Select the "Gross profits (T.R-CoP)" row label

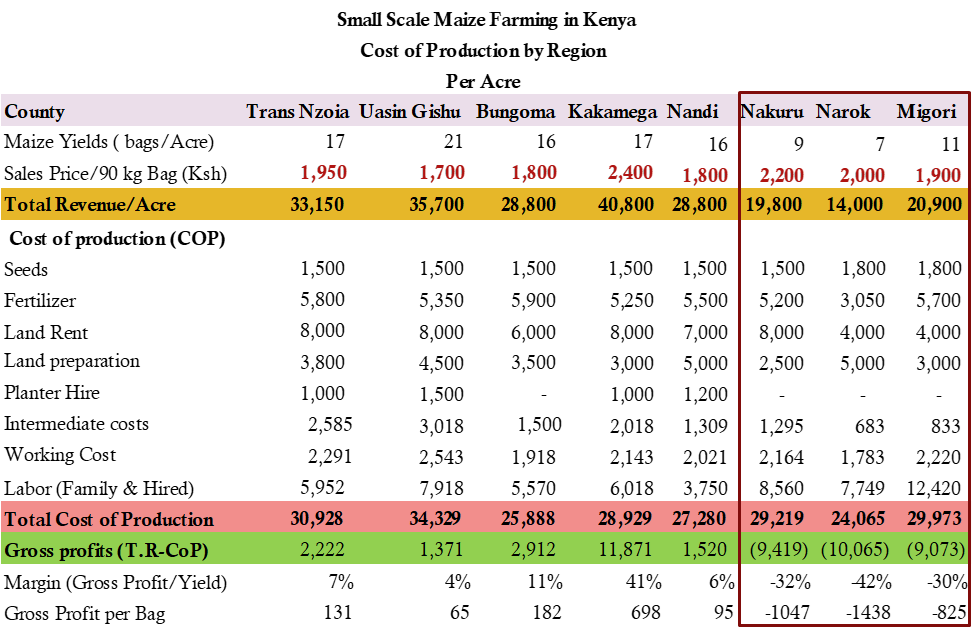coord(106,551)
